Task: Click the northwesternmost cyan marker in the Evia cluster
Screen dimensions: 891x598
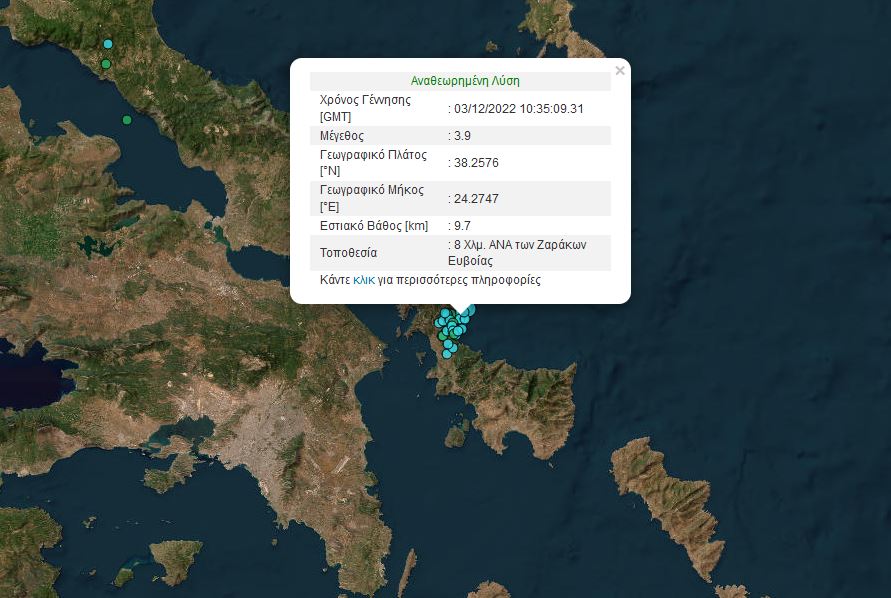Action: click(x=444, y=314)
